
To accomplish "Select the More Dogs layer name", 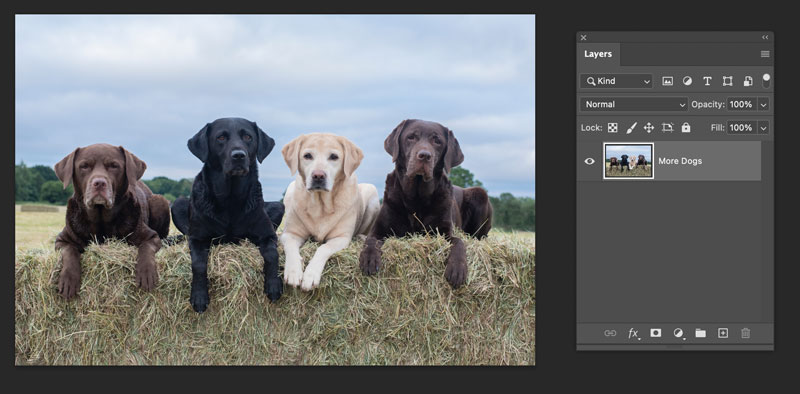I will click(680, 161).
